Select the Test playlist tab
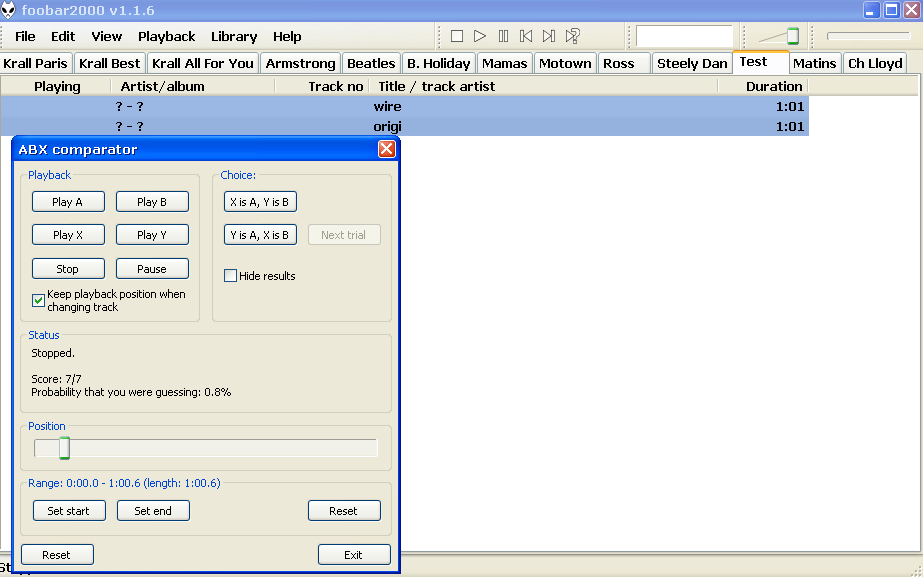 point(760,62)
